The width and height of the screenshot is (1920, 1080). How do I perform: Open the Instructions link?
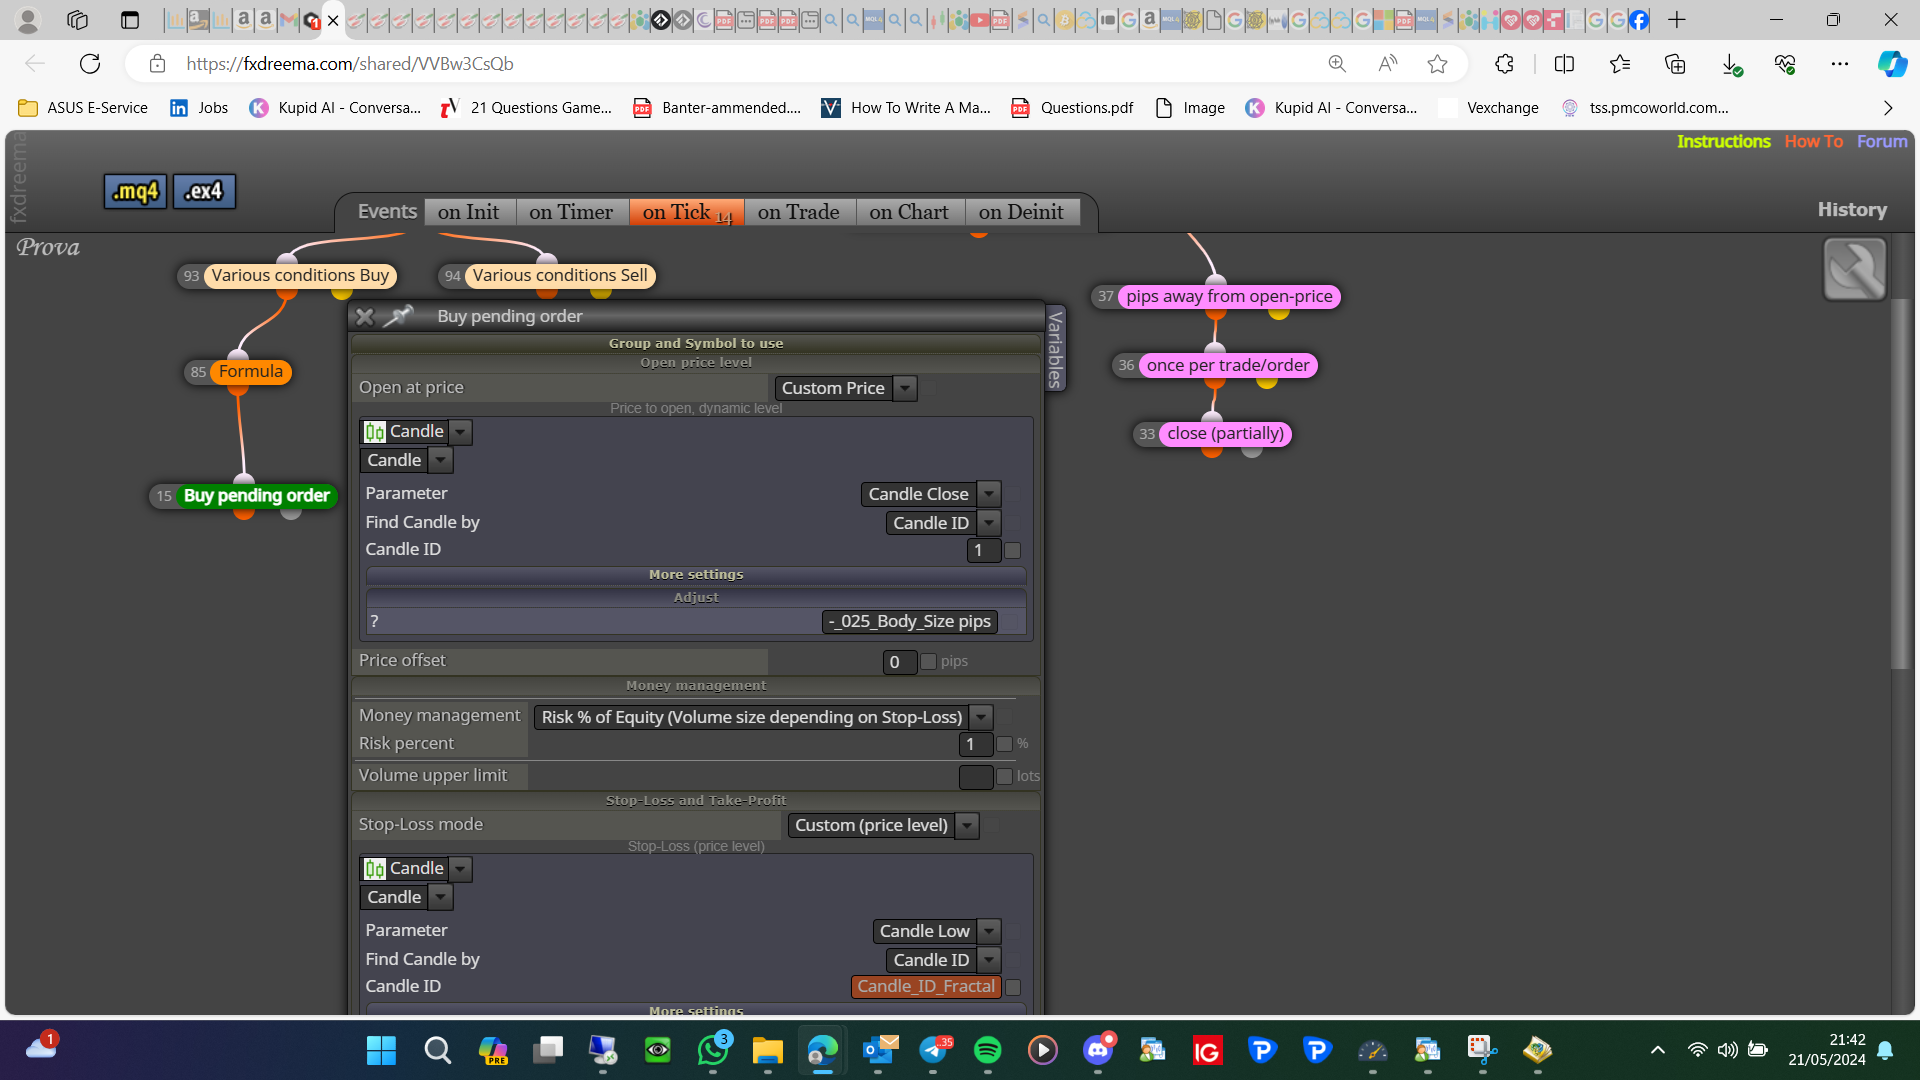(1723, 142)
